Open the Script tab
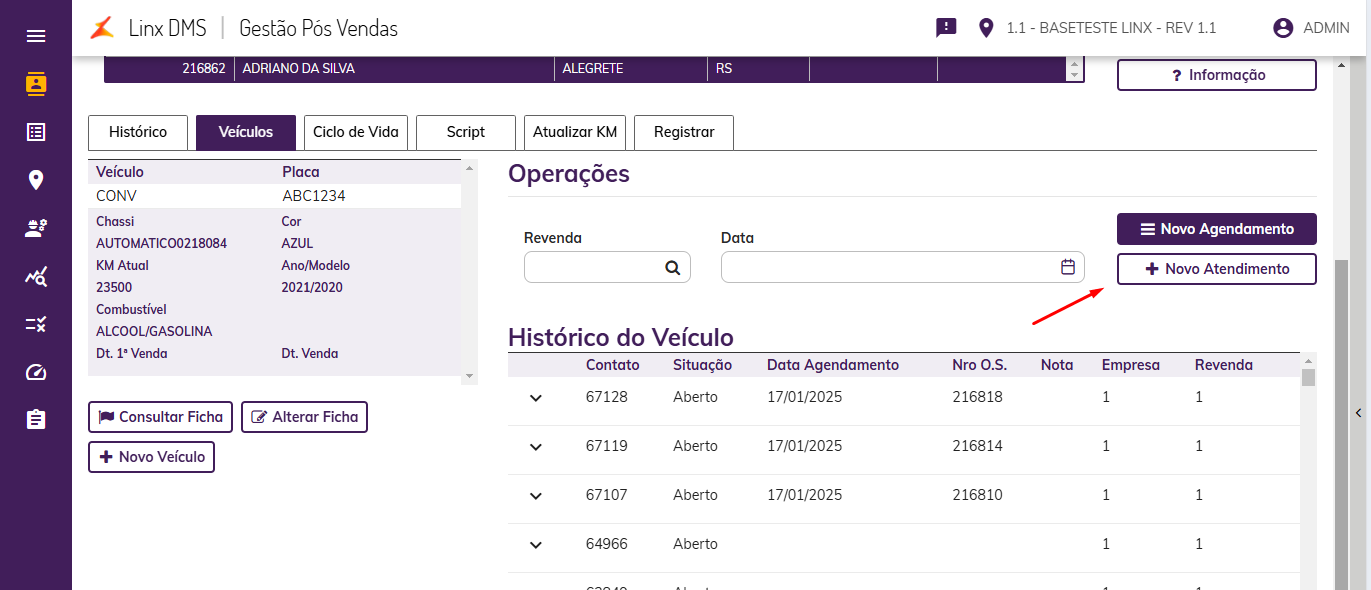This screenshot has height=590, width=1371. click(x=466, y=132)
